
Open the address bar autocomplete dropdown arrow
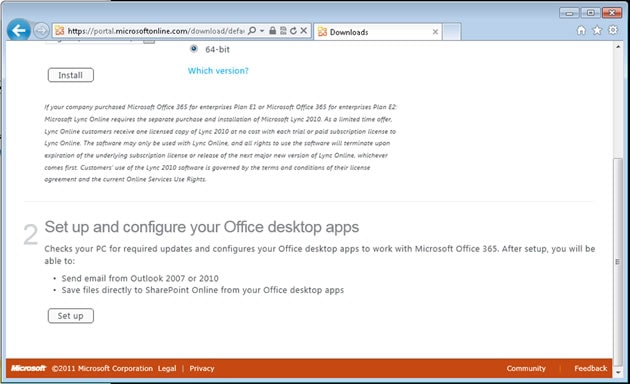click(x=262, y=31)
